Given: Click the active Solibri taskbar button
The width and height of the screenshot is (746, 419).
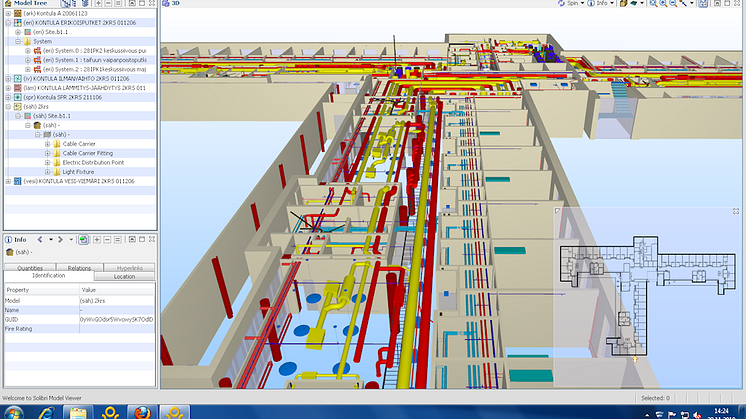Looking at the screenshot, I should point(174,413).
